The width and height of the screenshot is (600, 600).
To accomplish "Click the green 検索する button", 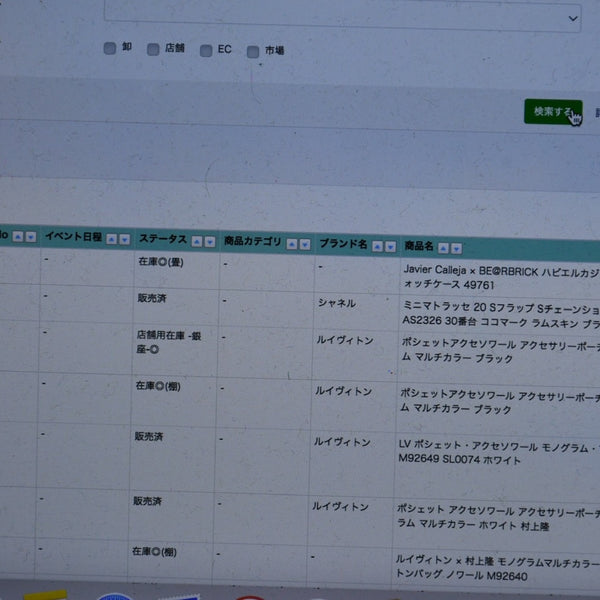I will click(x=553, y=111).
